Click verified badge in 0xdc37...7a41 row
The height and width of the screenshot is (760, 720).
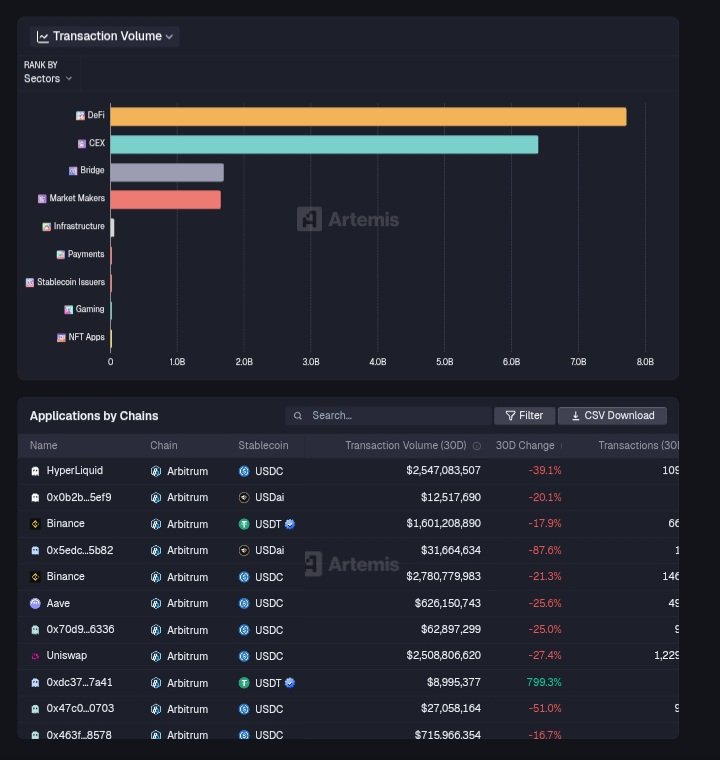[290, 682]
